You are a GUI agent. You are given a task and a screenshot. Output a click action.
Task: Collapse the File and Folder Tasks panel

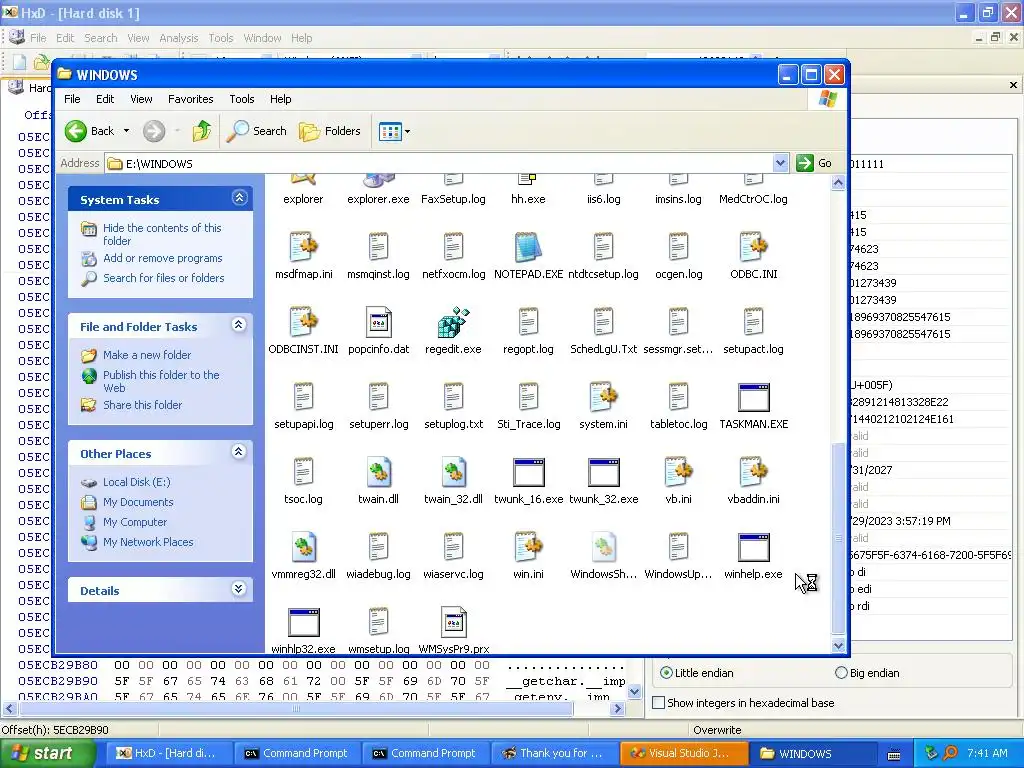pyautogui.click(x=239, y=325)
